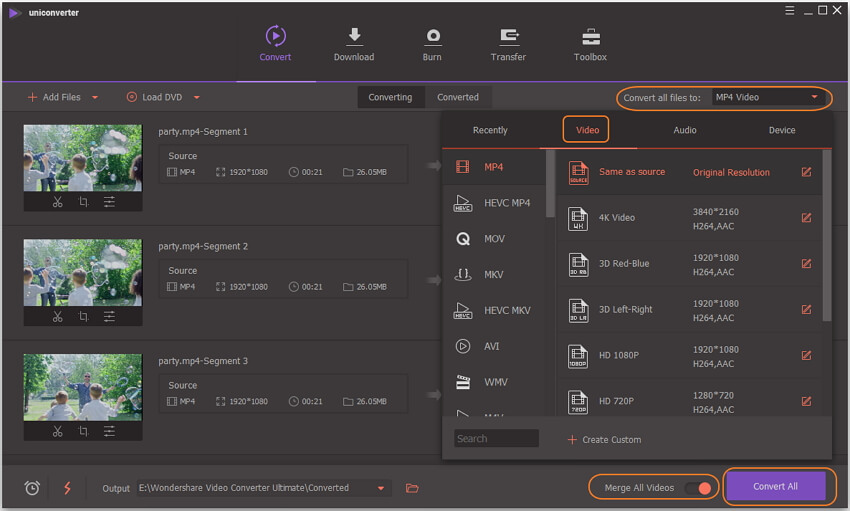Open the Transfer section
Viewport: 850px width, 511px height.
(x=508, y=44)
